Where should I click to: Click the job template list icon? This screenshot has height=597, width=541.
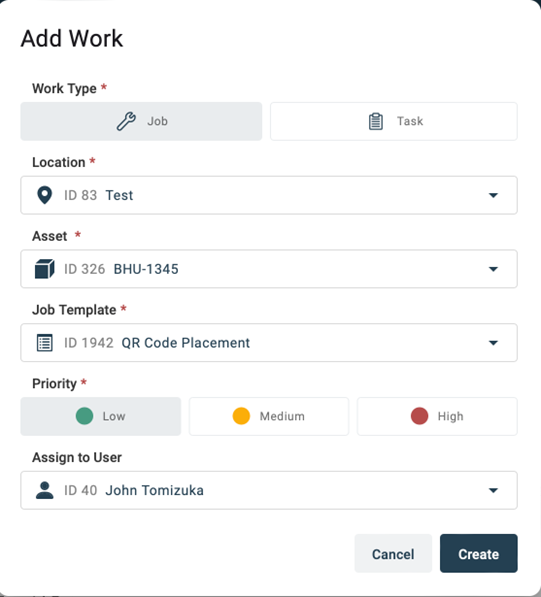click(45, 343)
